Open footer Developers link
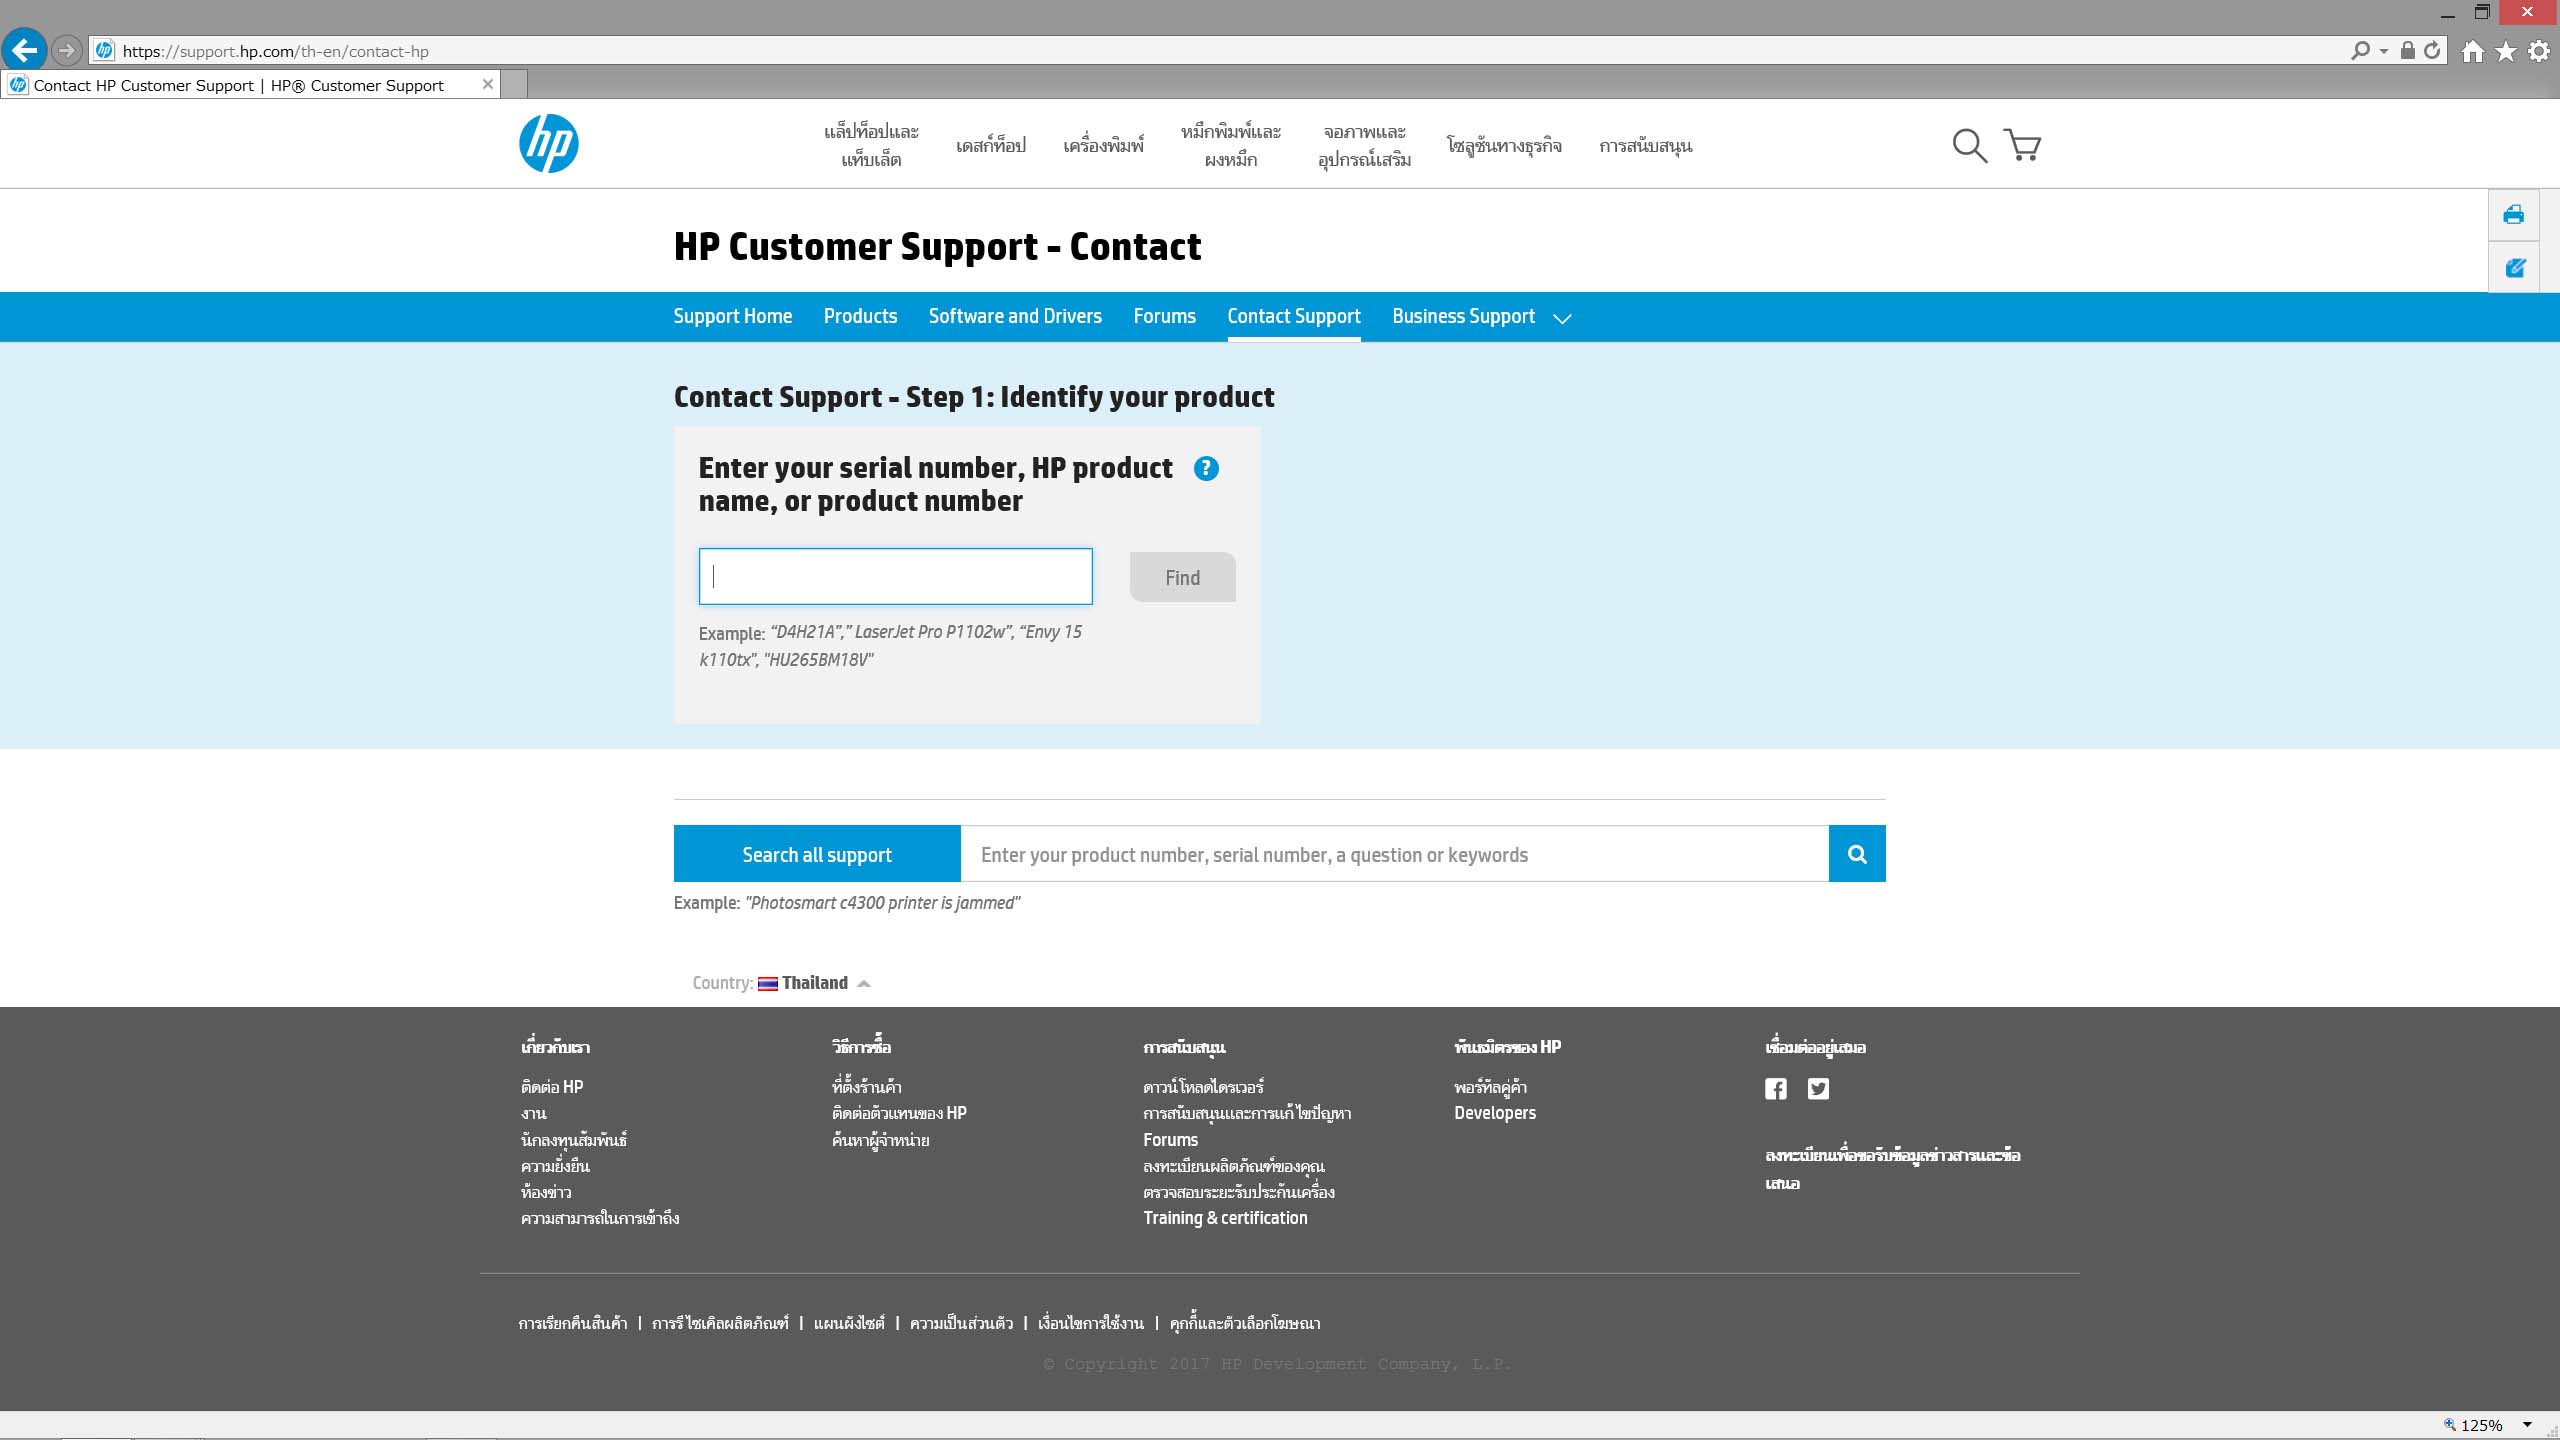Image resolution: width=2560 pixels, height=1440 pixels. (x=1495, y=1113)
